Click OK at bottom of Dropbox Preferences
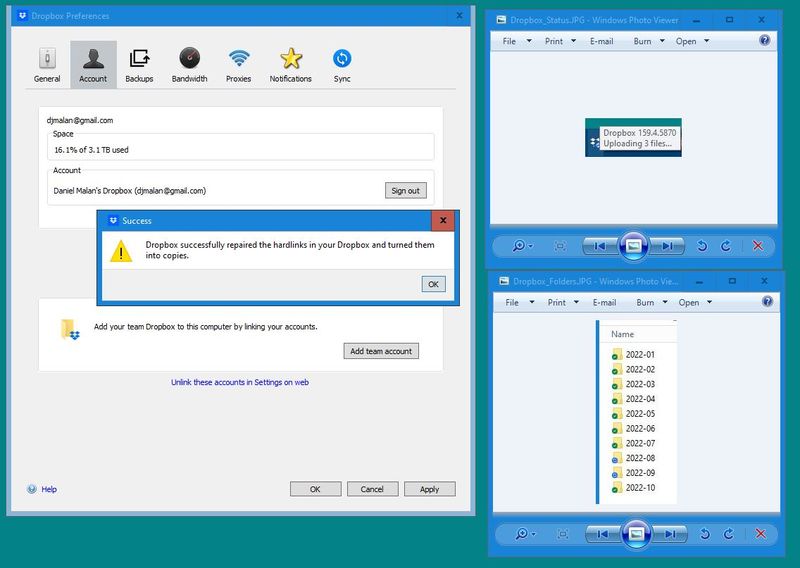 [315, 489]
